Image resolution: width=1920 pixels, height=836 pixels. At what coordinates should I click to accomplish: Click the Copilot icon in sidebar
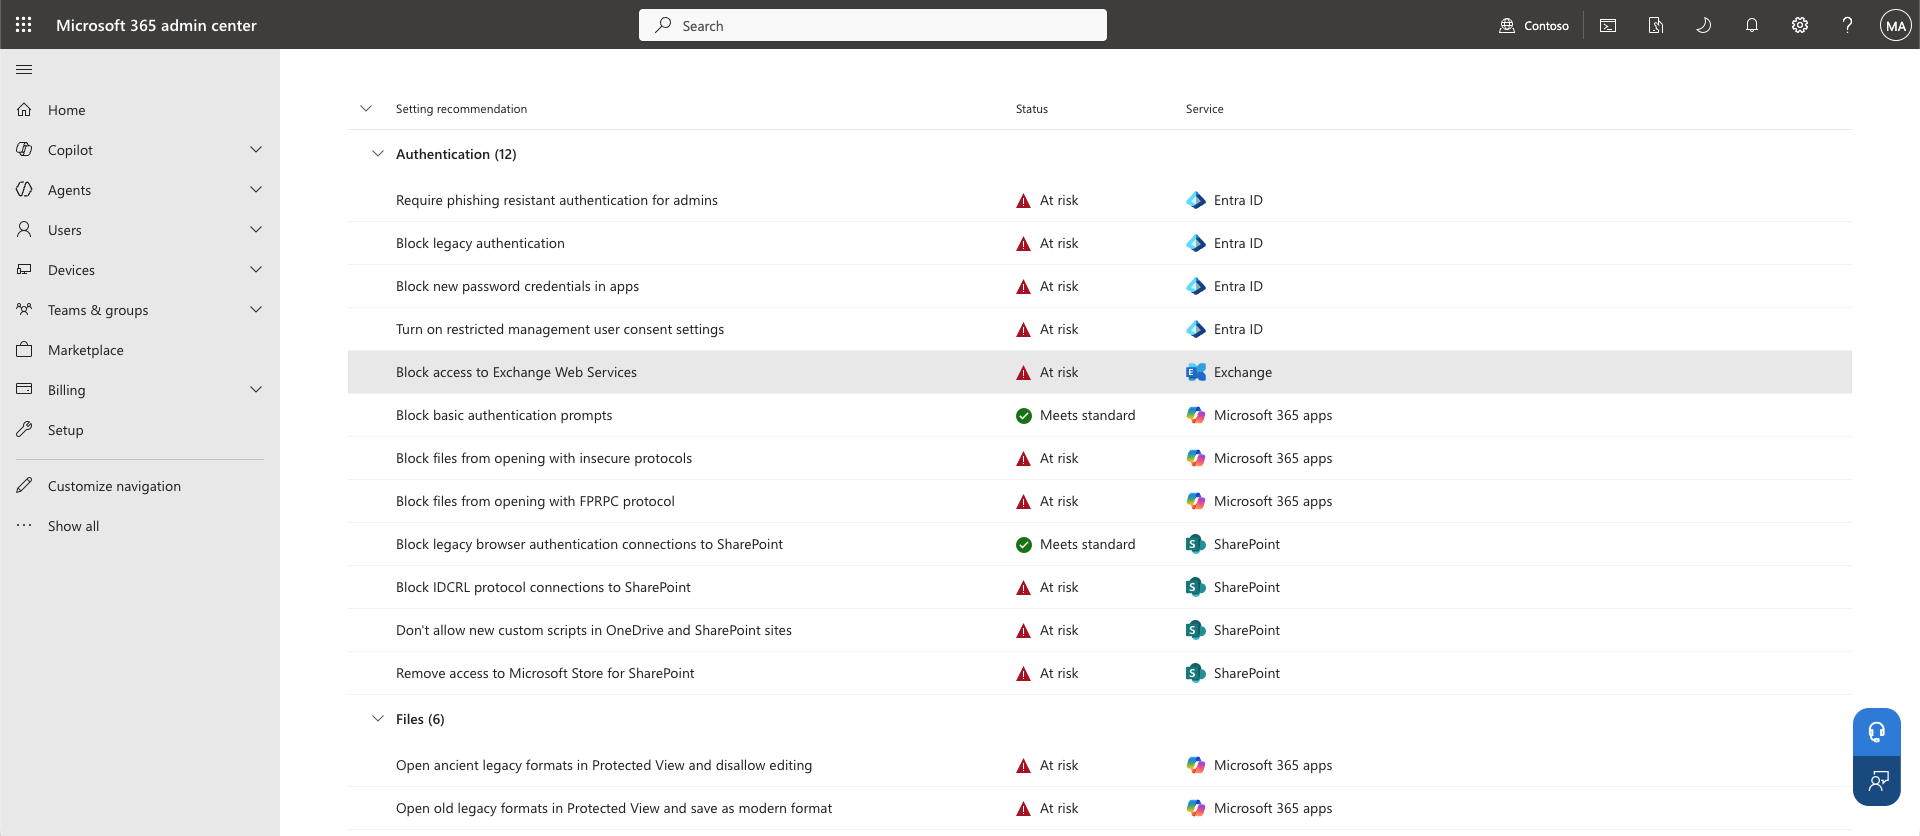24,149
